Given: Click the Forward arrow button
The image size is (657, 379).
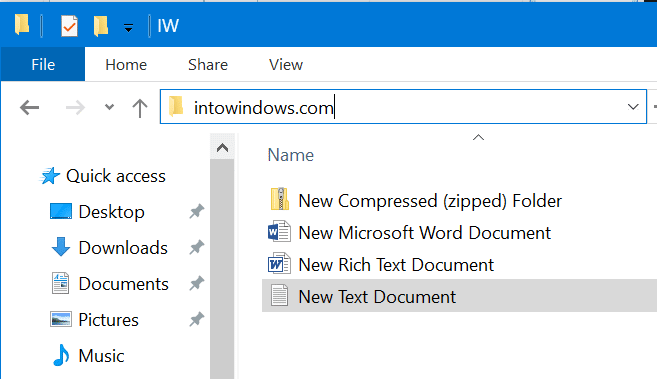Looking at the screenshot, I should coord(75,108).
